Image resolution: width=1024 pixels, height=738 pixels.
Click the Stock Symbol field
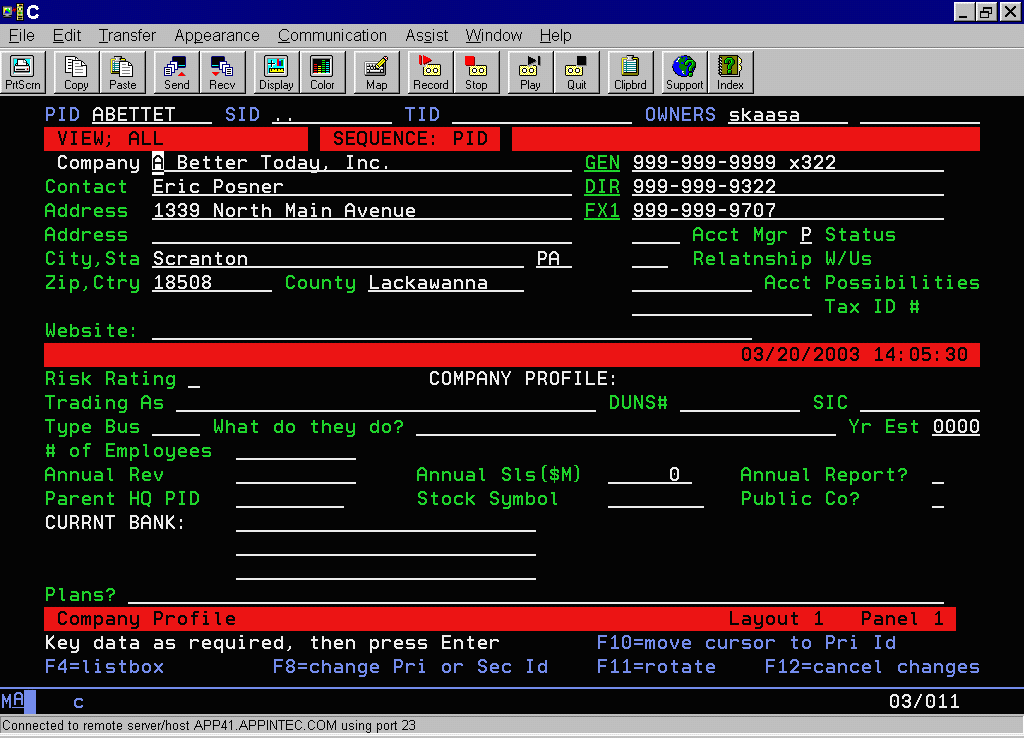point(656,499)
